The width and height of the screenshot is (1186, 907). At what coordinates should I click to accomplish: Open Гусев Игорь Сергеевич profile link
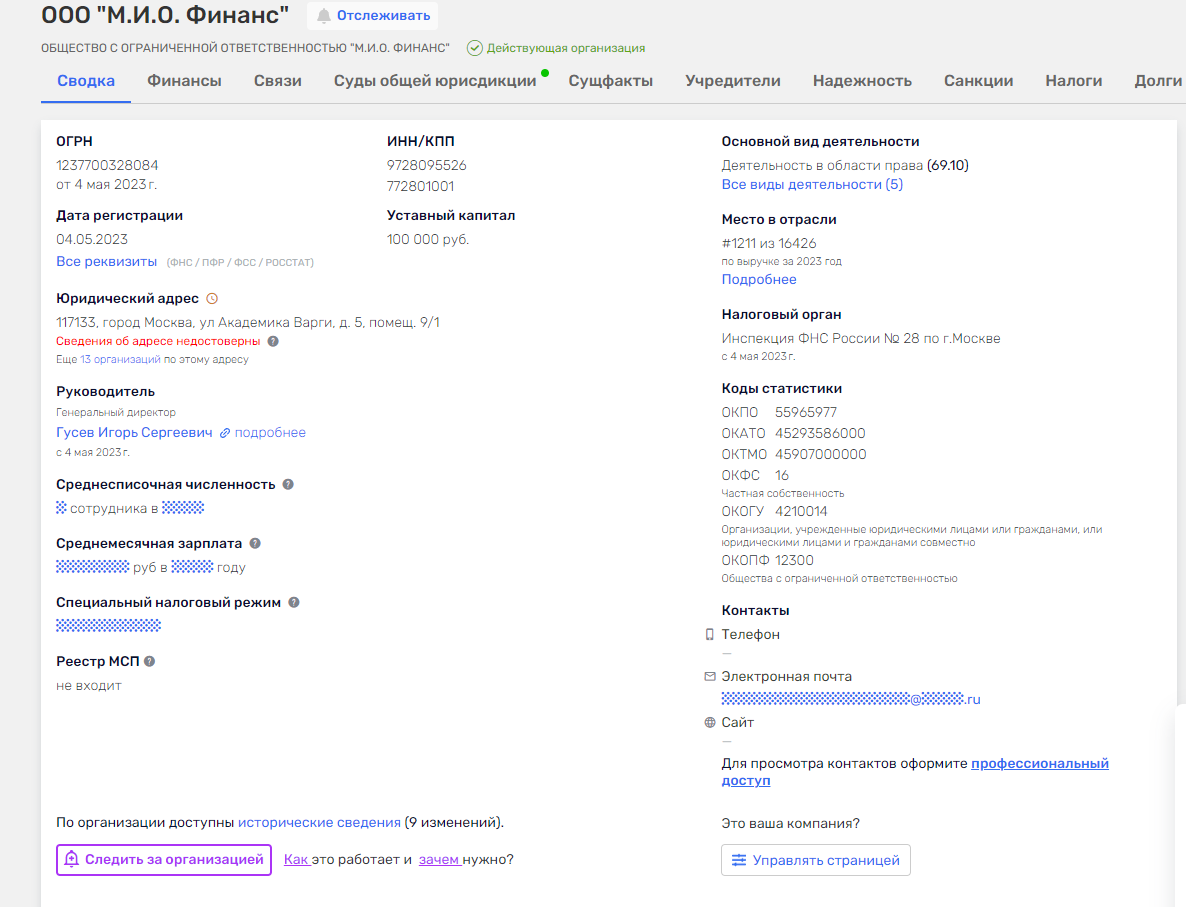pos(135,433)
